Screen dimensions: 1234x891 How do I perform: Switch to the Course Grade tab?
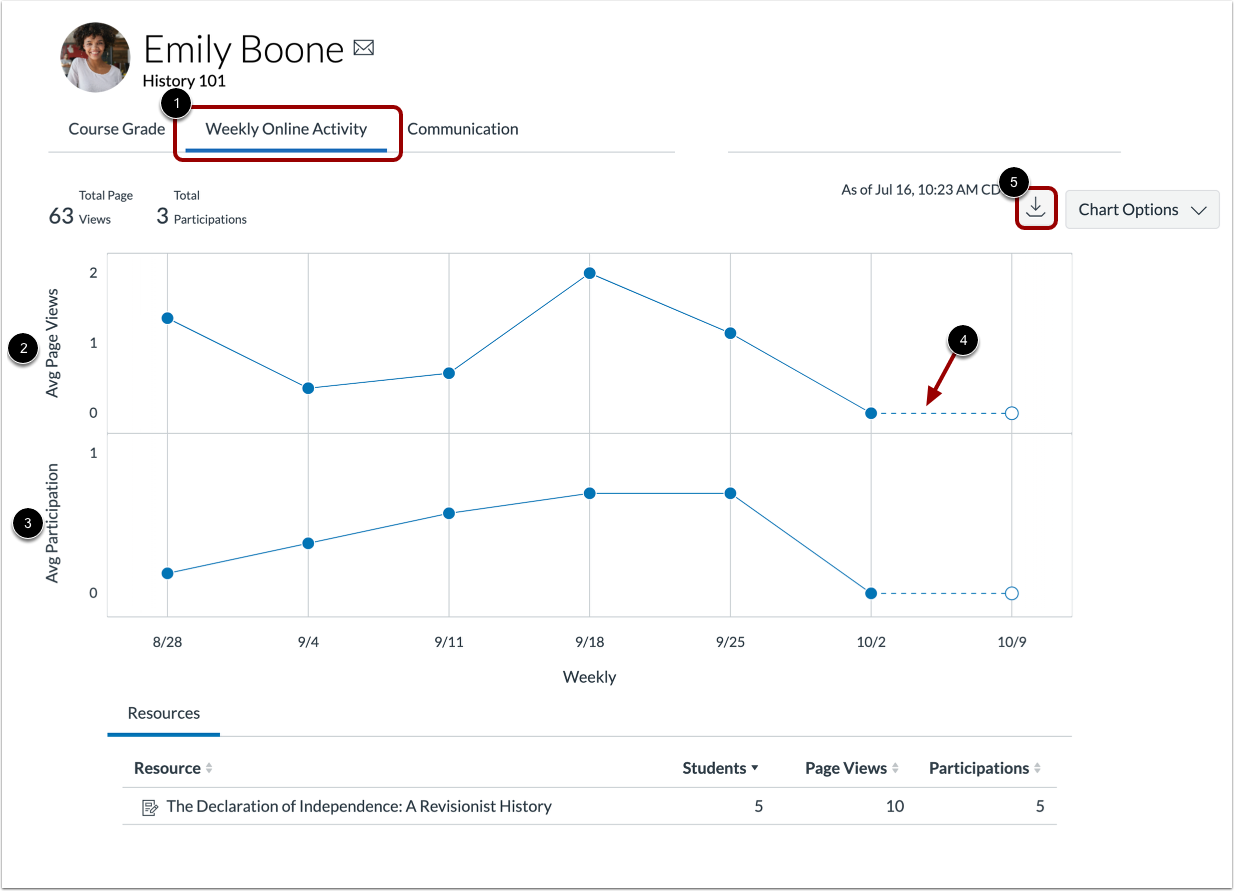116,128
